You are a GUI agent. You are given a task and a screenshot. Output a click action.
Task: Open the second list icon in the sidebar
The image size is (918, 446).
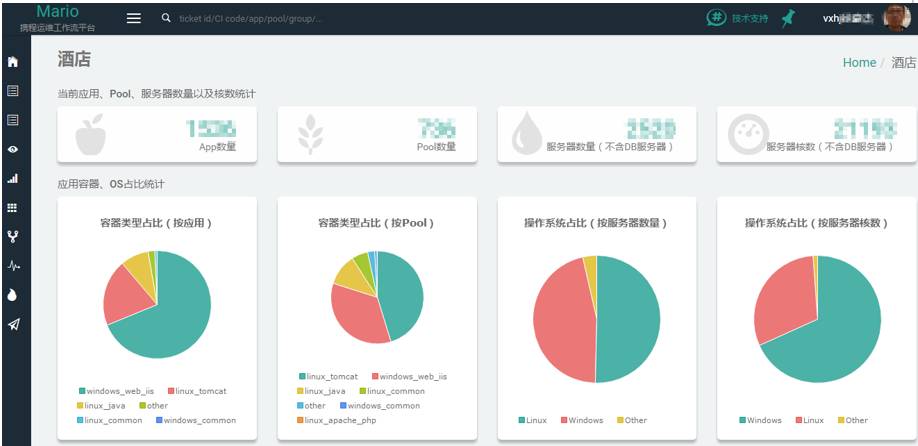click(13, 120)
